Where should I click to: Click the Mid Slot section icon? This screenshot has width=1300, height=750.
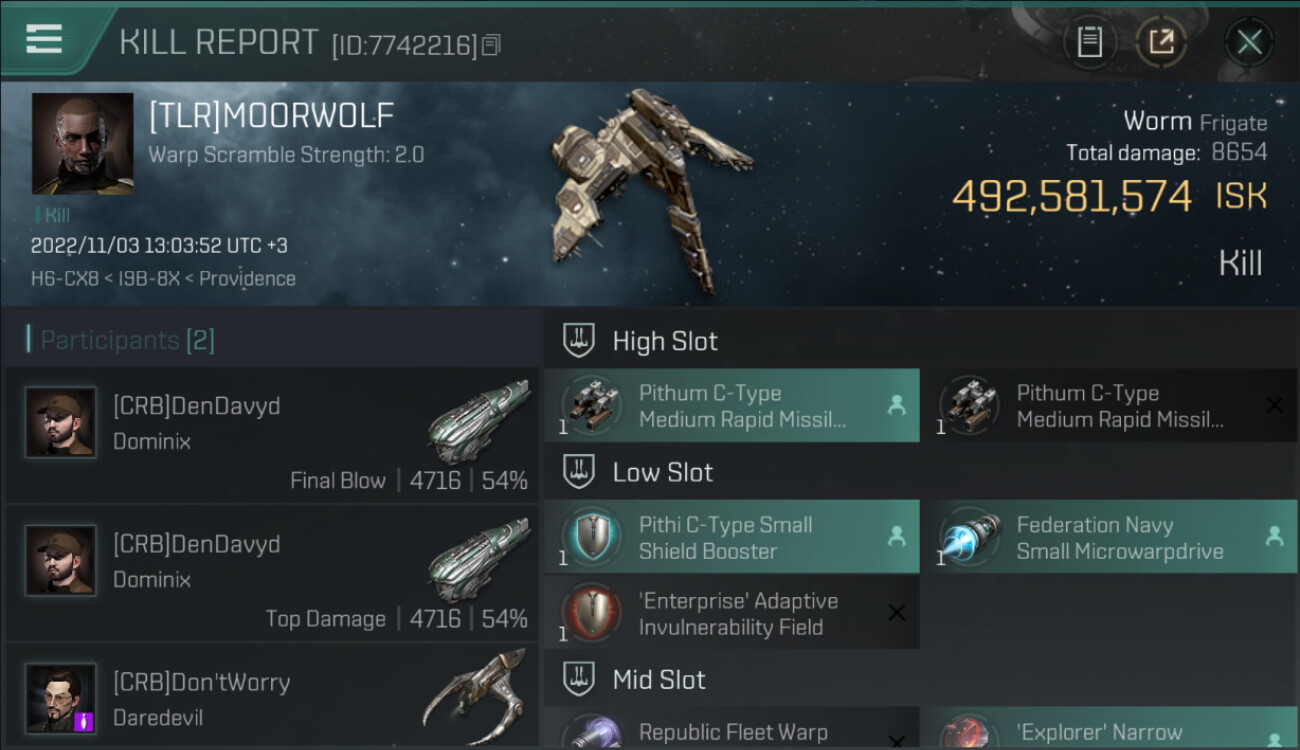coord(579,680)
